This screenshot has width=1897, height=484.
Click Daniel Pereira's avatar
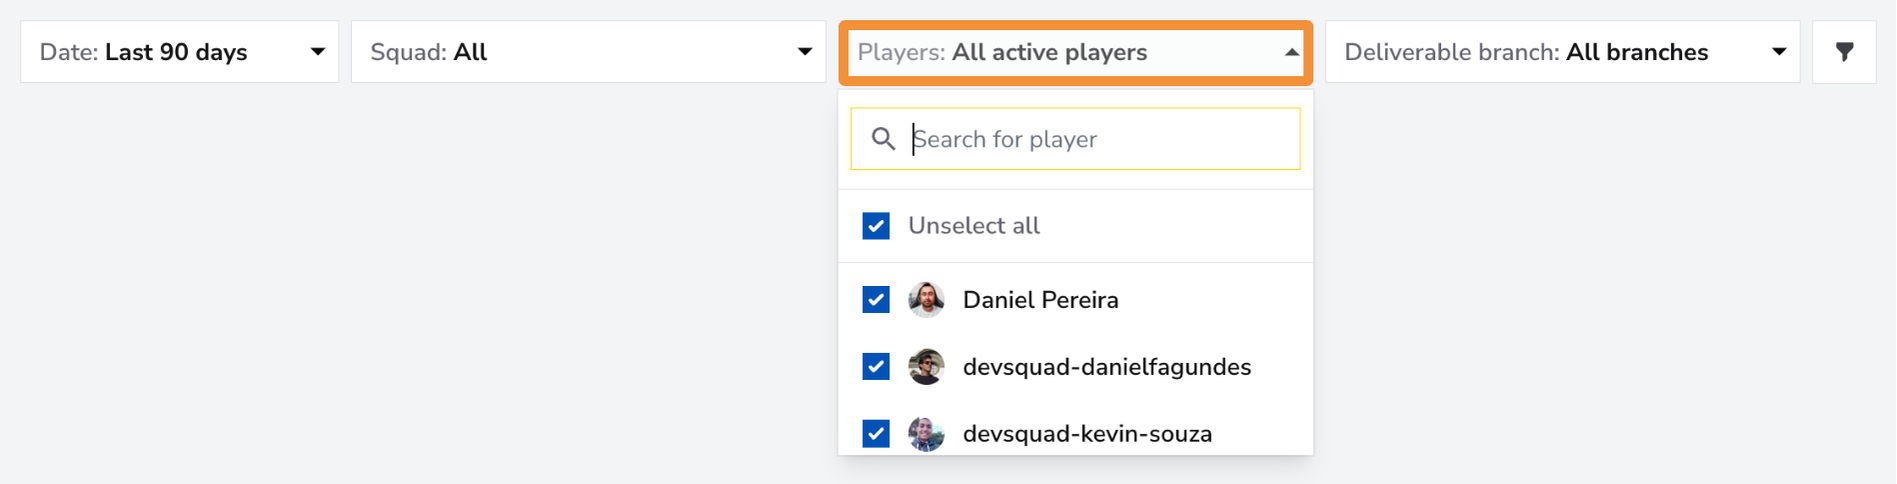(926, 300)
